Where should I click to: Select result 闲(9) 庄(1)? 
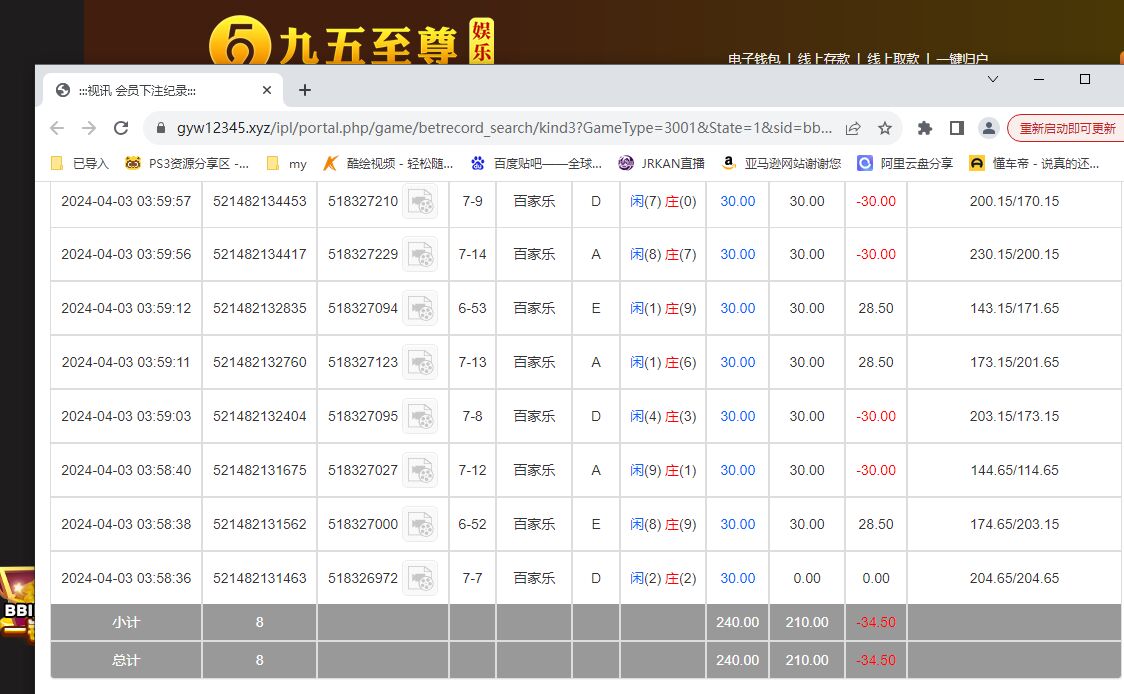pyautogui.click(x=663, y=470)
